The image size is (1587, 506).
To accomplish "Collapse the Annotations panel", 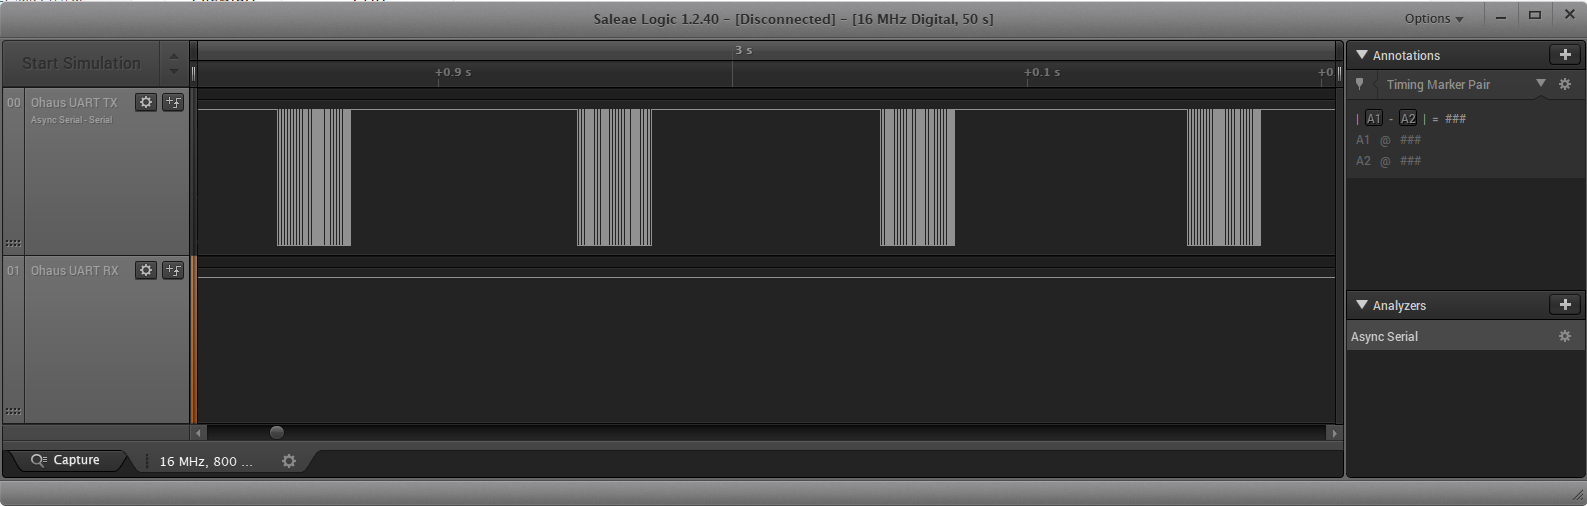I will pyautogui.click(x=1361, y=55).
